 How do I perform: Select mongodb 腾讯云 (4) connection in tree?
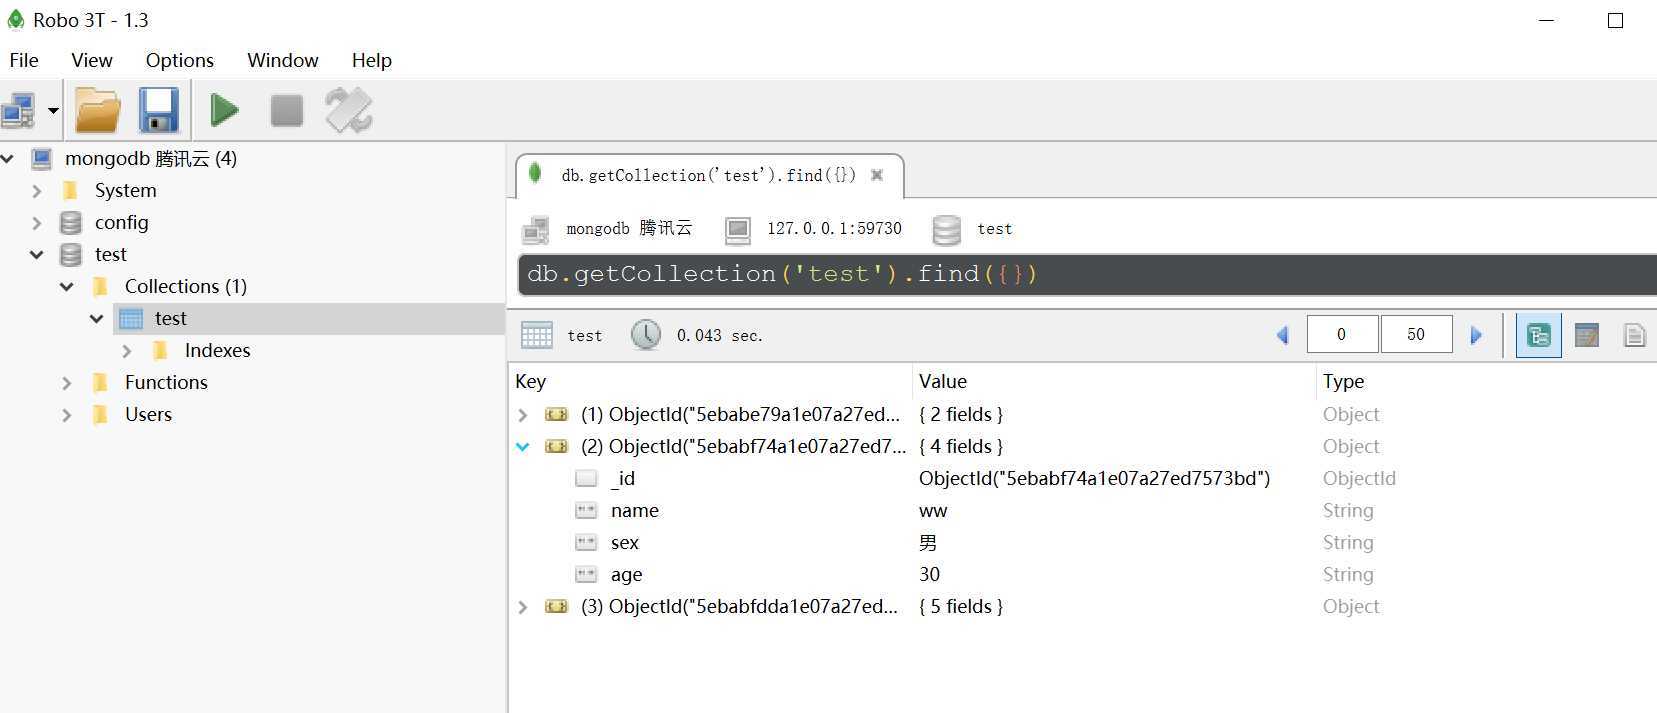point(151,158)
